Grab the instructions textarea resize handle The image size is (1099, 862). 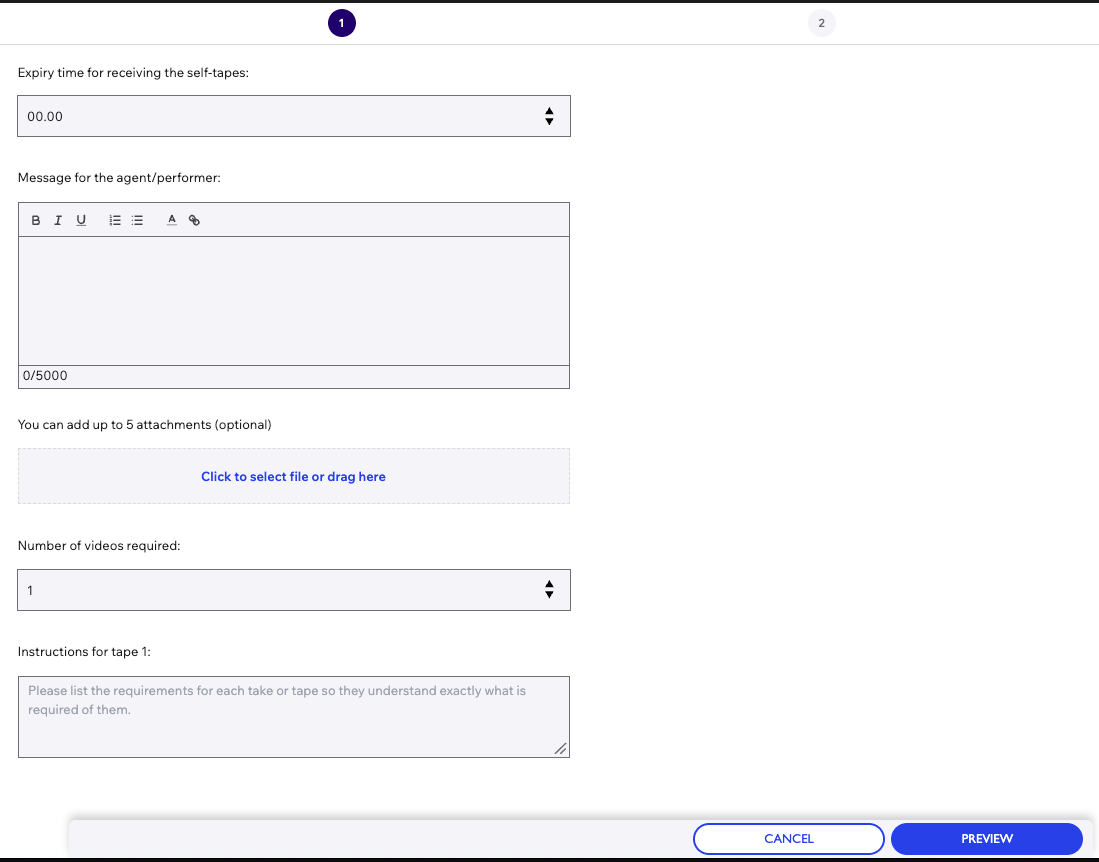tap(561, 748)
